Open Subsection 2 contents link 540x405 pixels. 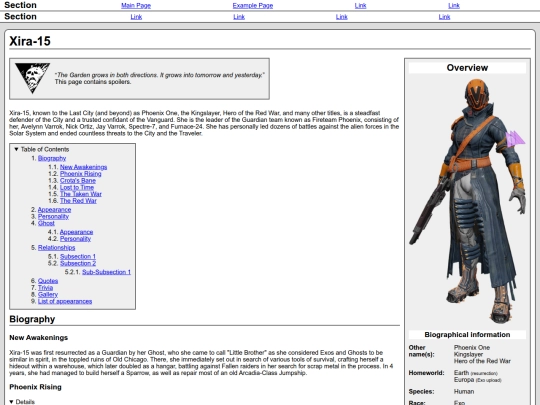click(x=78, y=263)
